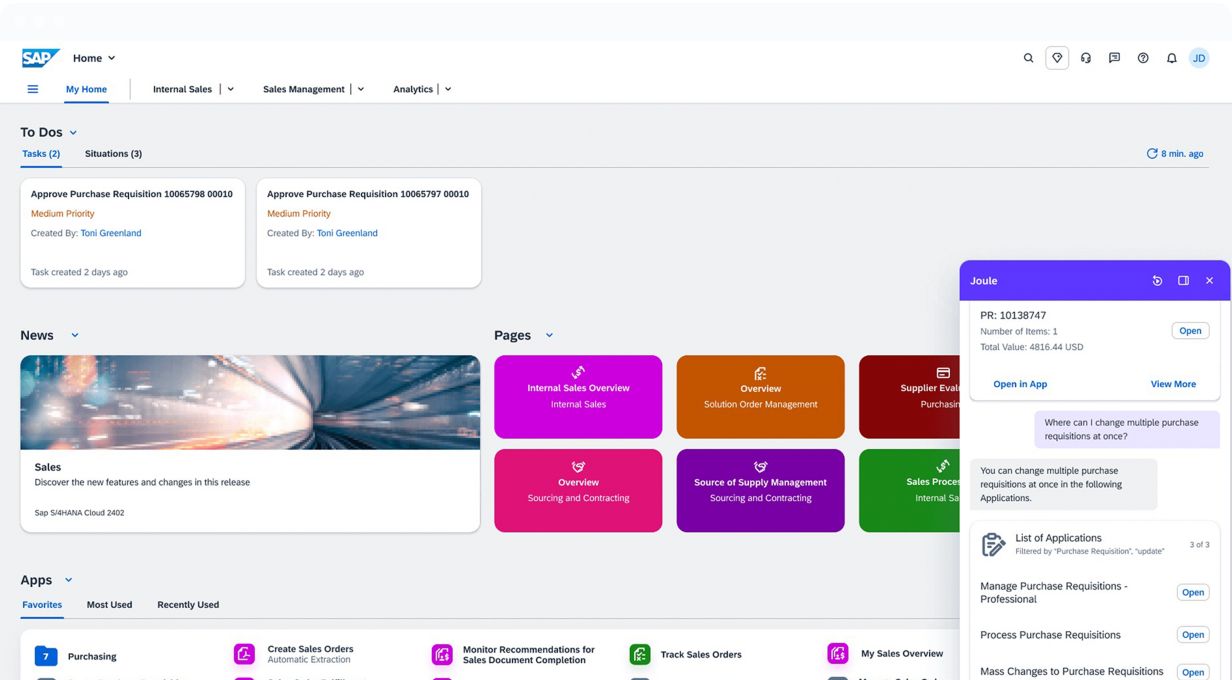Open the Joule diamond assistant icon
This screenshot has width=1232, height=680.
[1057, 58]
